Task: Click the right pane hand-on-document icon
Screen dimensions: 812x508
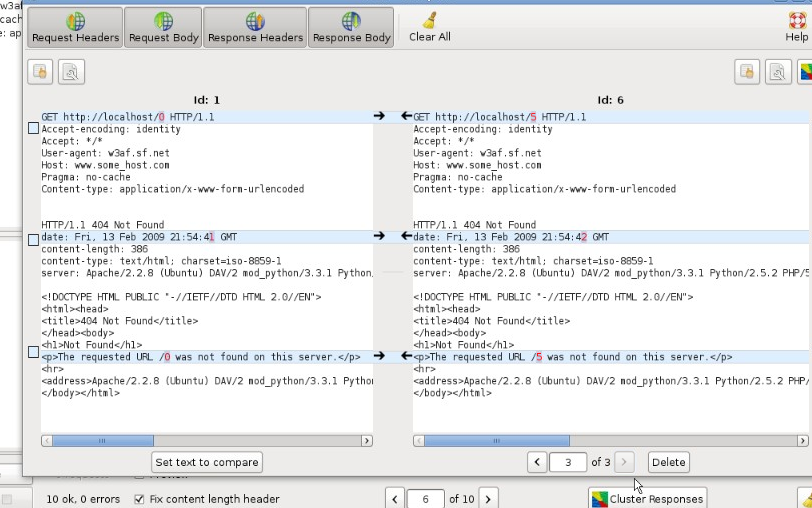Action: tap(747, 71)
